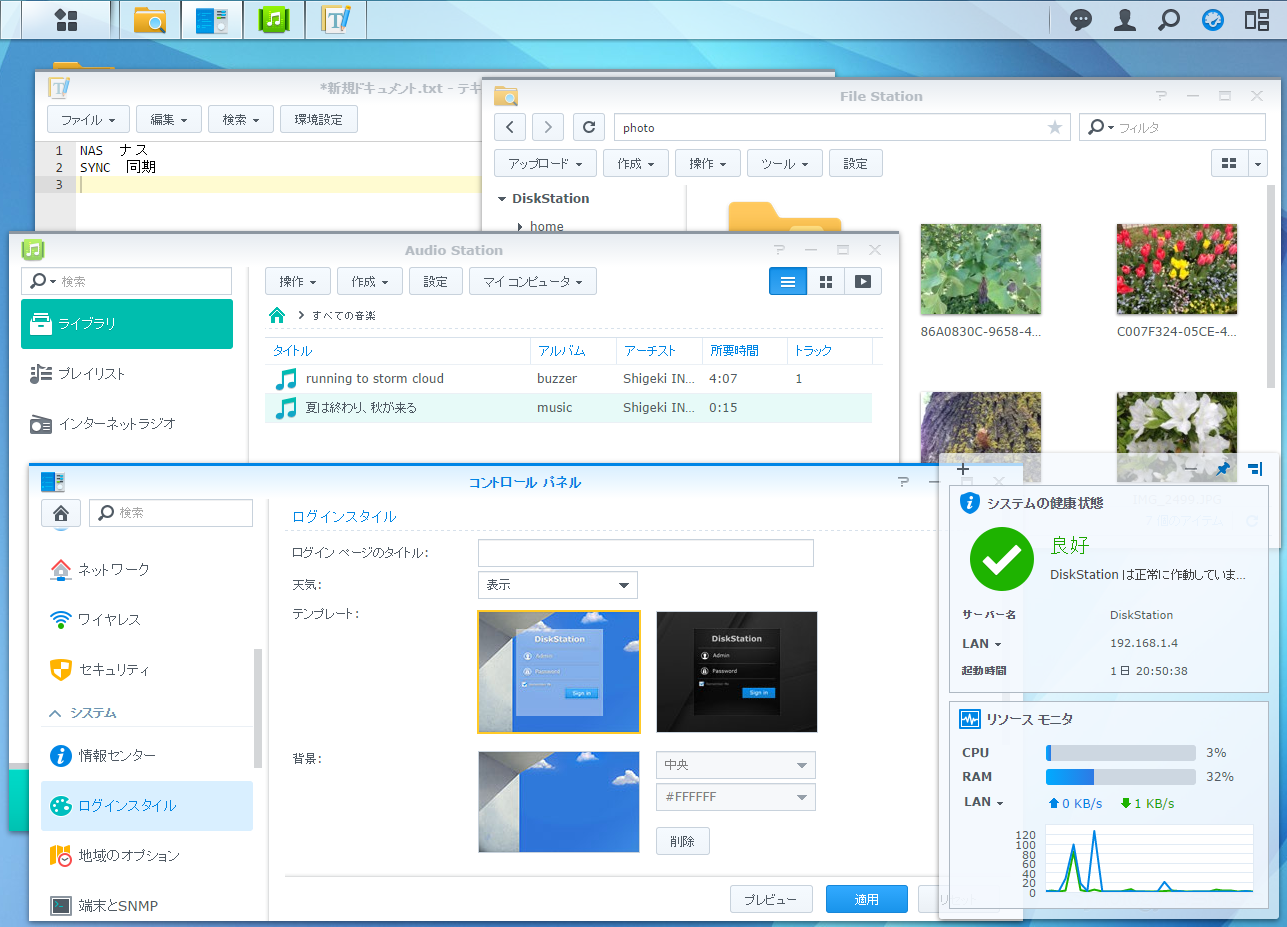
Task: Expand the 天気 dropdown showing 表示
Action: click(558, 585)
